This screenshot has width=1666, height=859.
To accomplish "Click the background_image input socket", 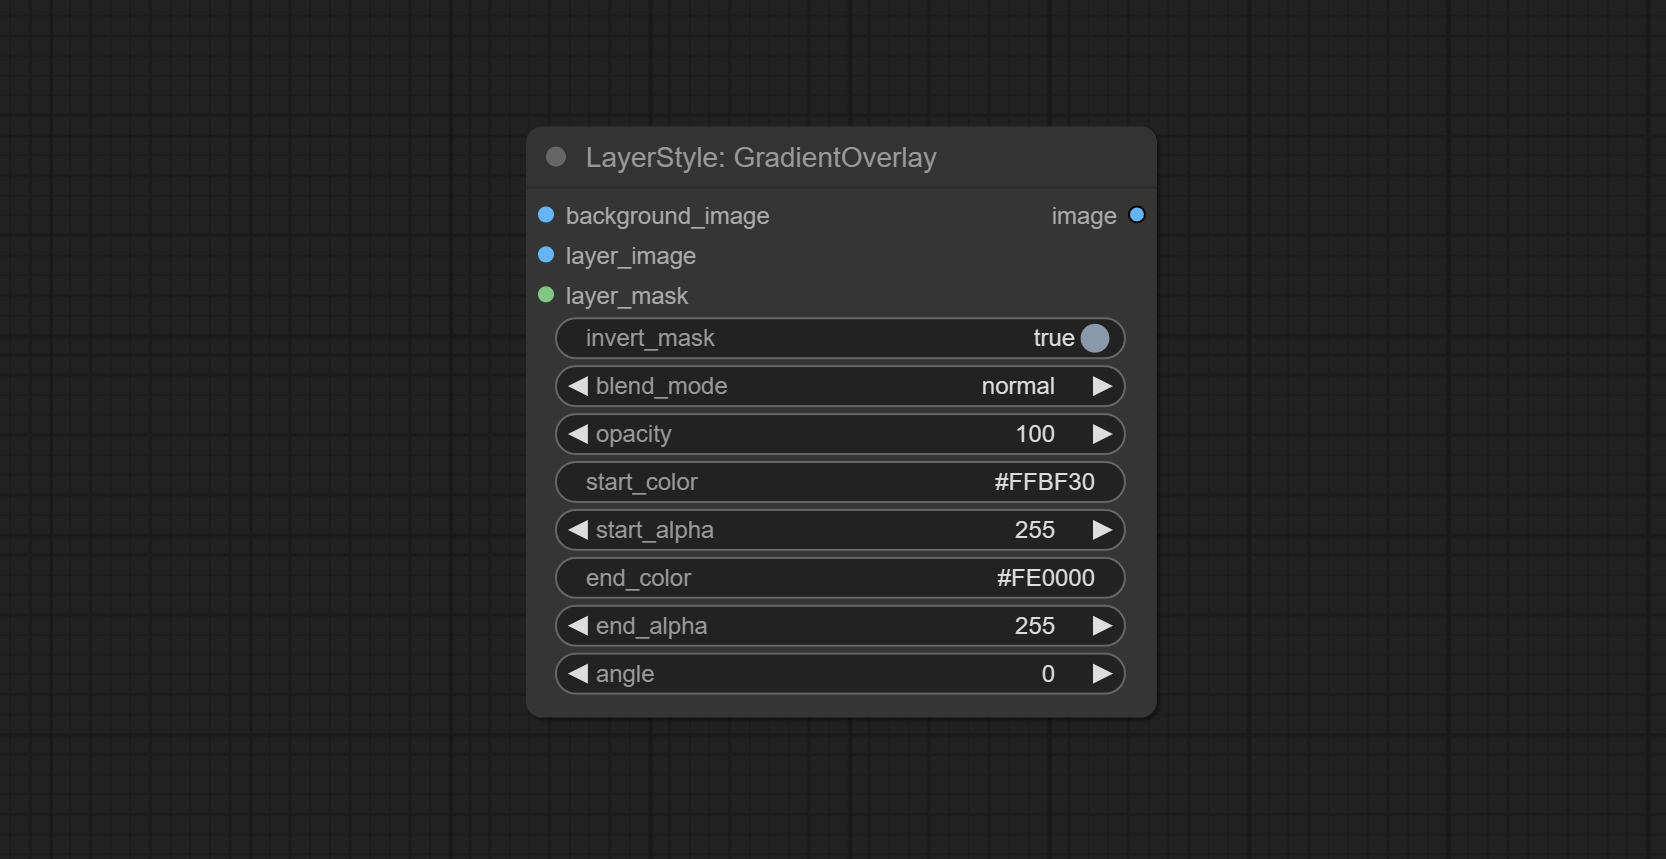I will (546, 215).
